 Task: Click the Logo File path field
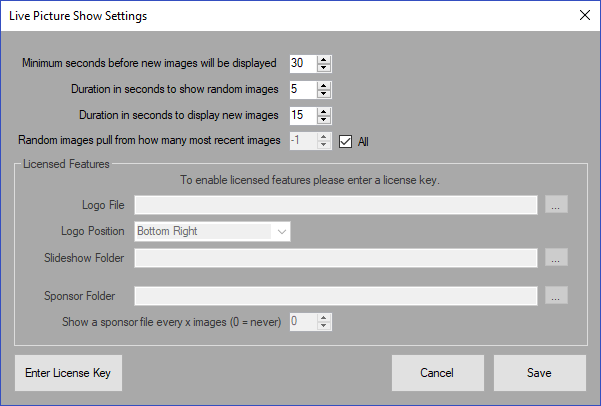point(336,205)
